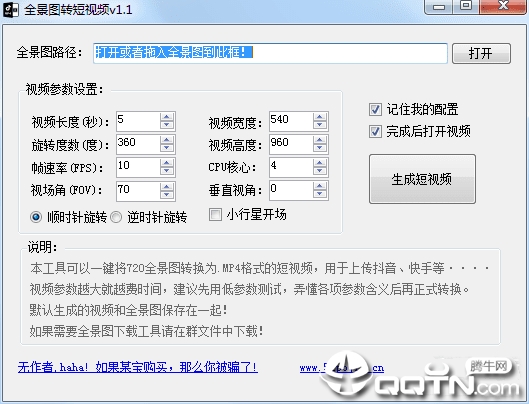
Task: Uncheck 完成后打开视频 option
Action: [x=375, y=132]
